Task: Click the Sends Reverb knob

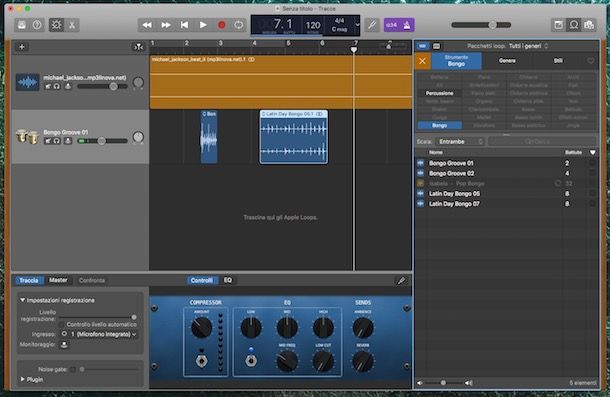Action: (363, 361)
